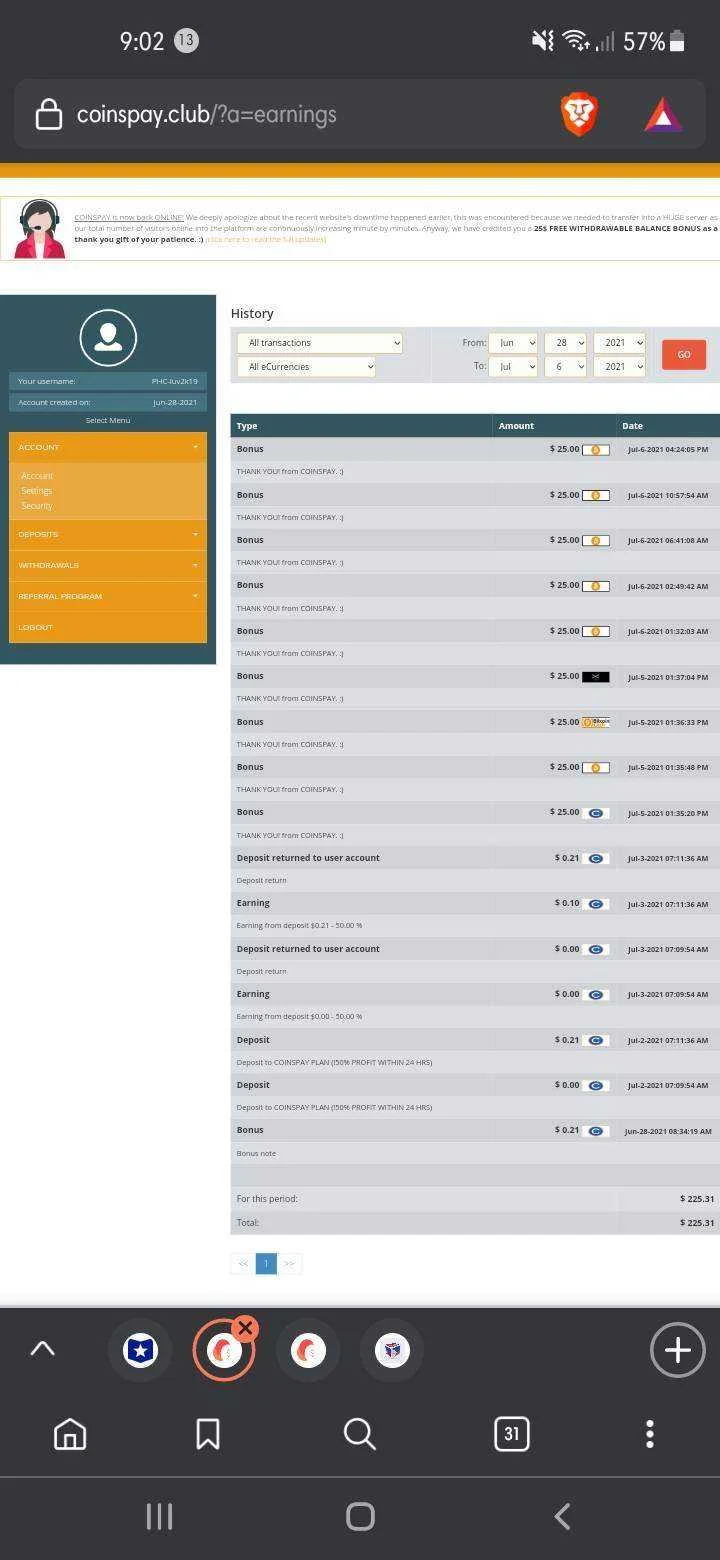Click 'Deposit returned to user account' $0.21 row
The image size is (720, 1560).
pos(475,859)
